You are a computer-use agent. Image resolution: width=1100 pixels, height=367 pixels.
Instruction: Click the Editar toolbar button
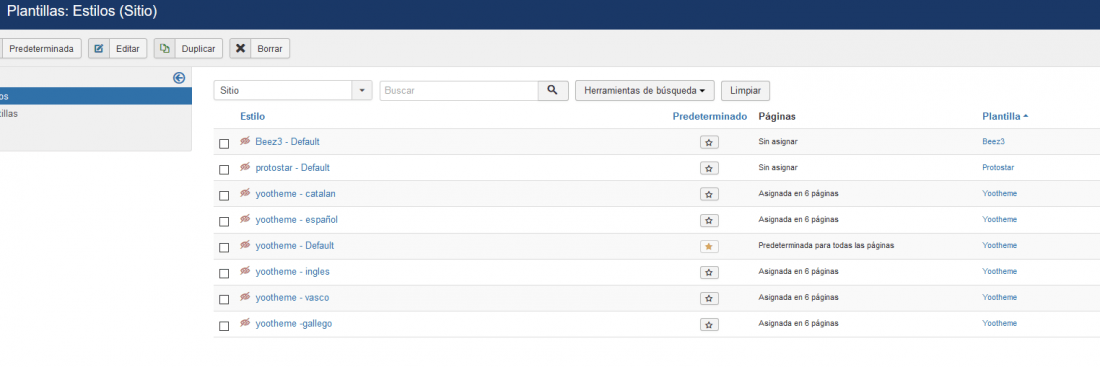117,48
